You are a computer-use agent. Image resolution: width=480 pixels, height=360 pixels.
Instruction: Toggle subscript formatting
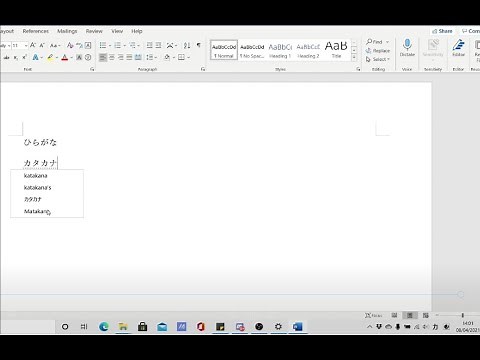coord(16,58)
